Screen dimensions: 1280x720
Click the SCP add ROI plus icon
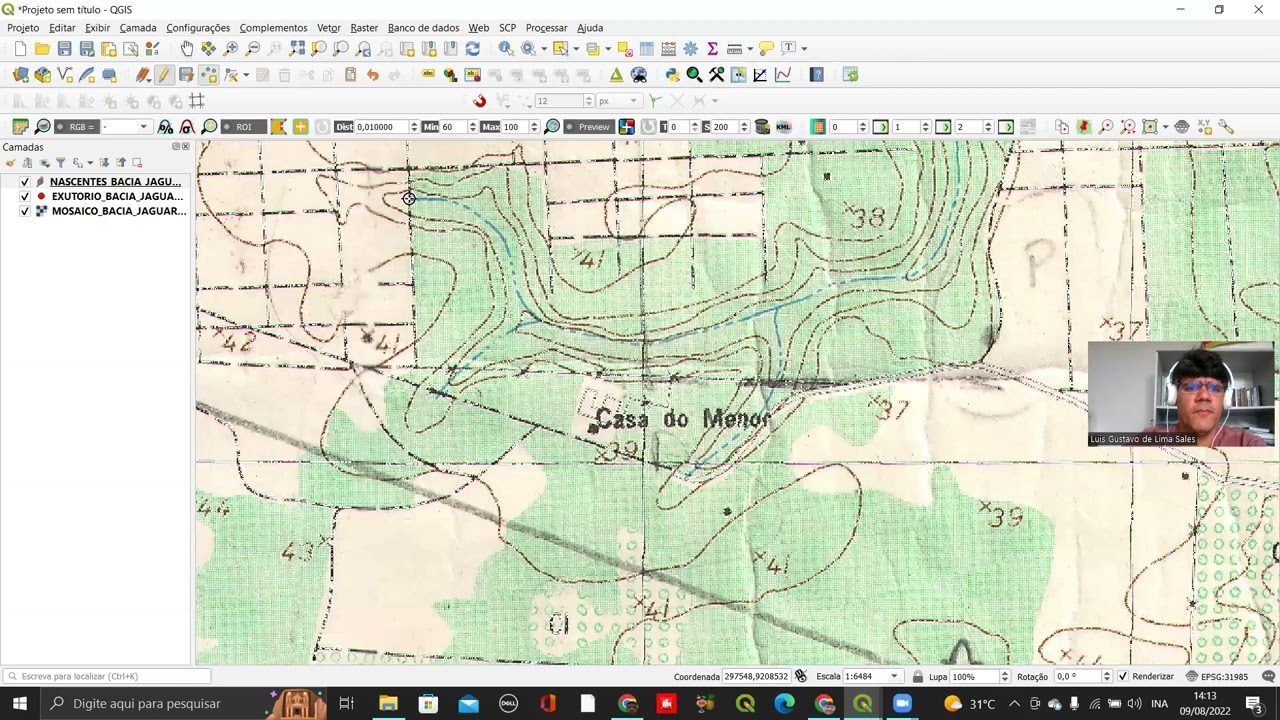click(x=300, y=127)
